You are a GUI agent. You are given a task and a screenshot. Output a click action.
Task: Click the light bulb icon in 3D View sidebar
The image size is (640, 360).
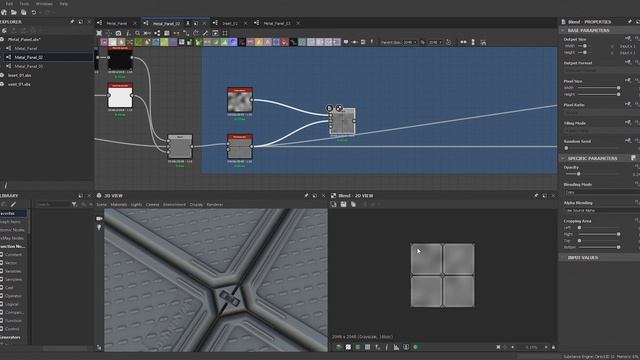99,227
